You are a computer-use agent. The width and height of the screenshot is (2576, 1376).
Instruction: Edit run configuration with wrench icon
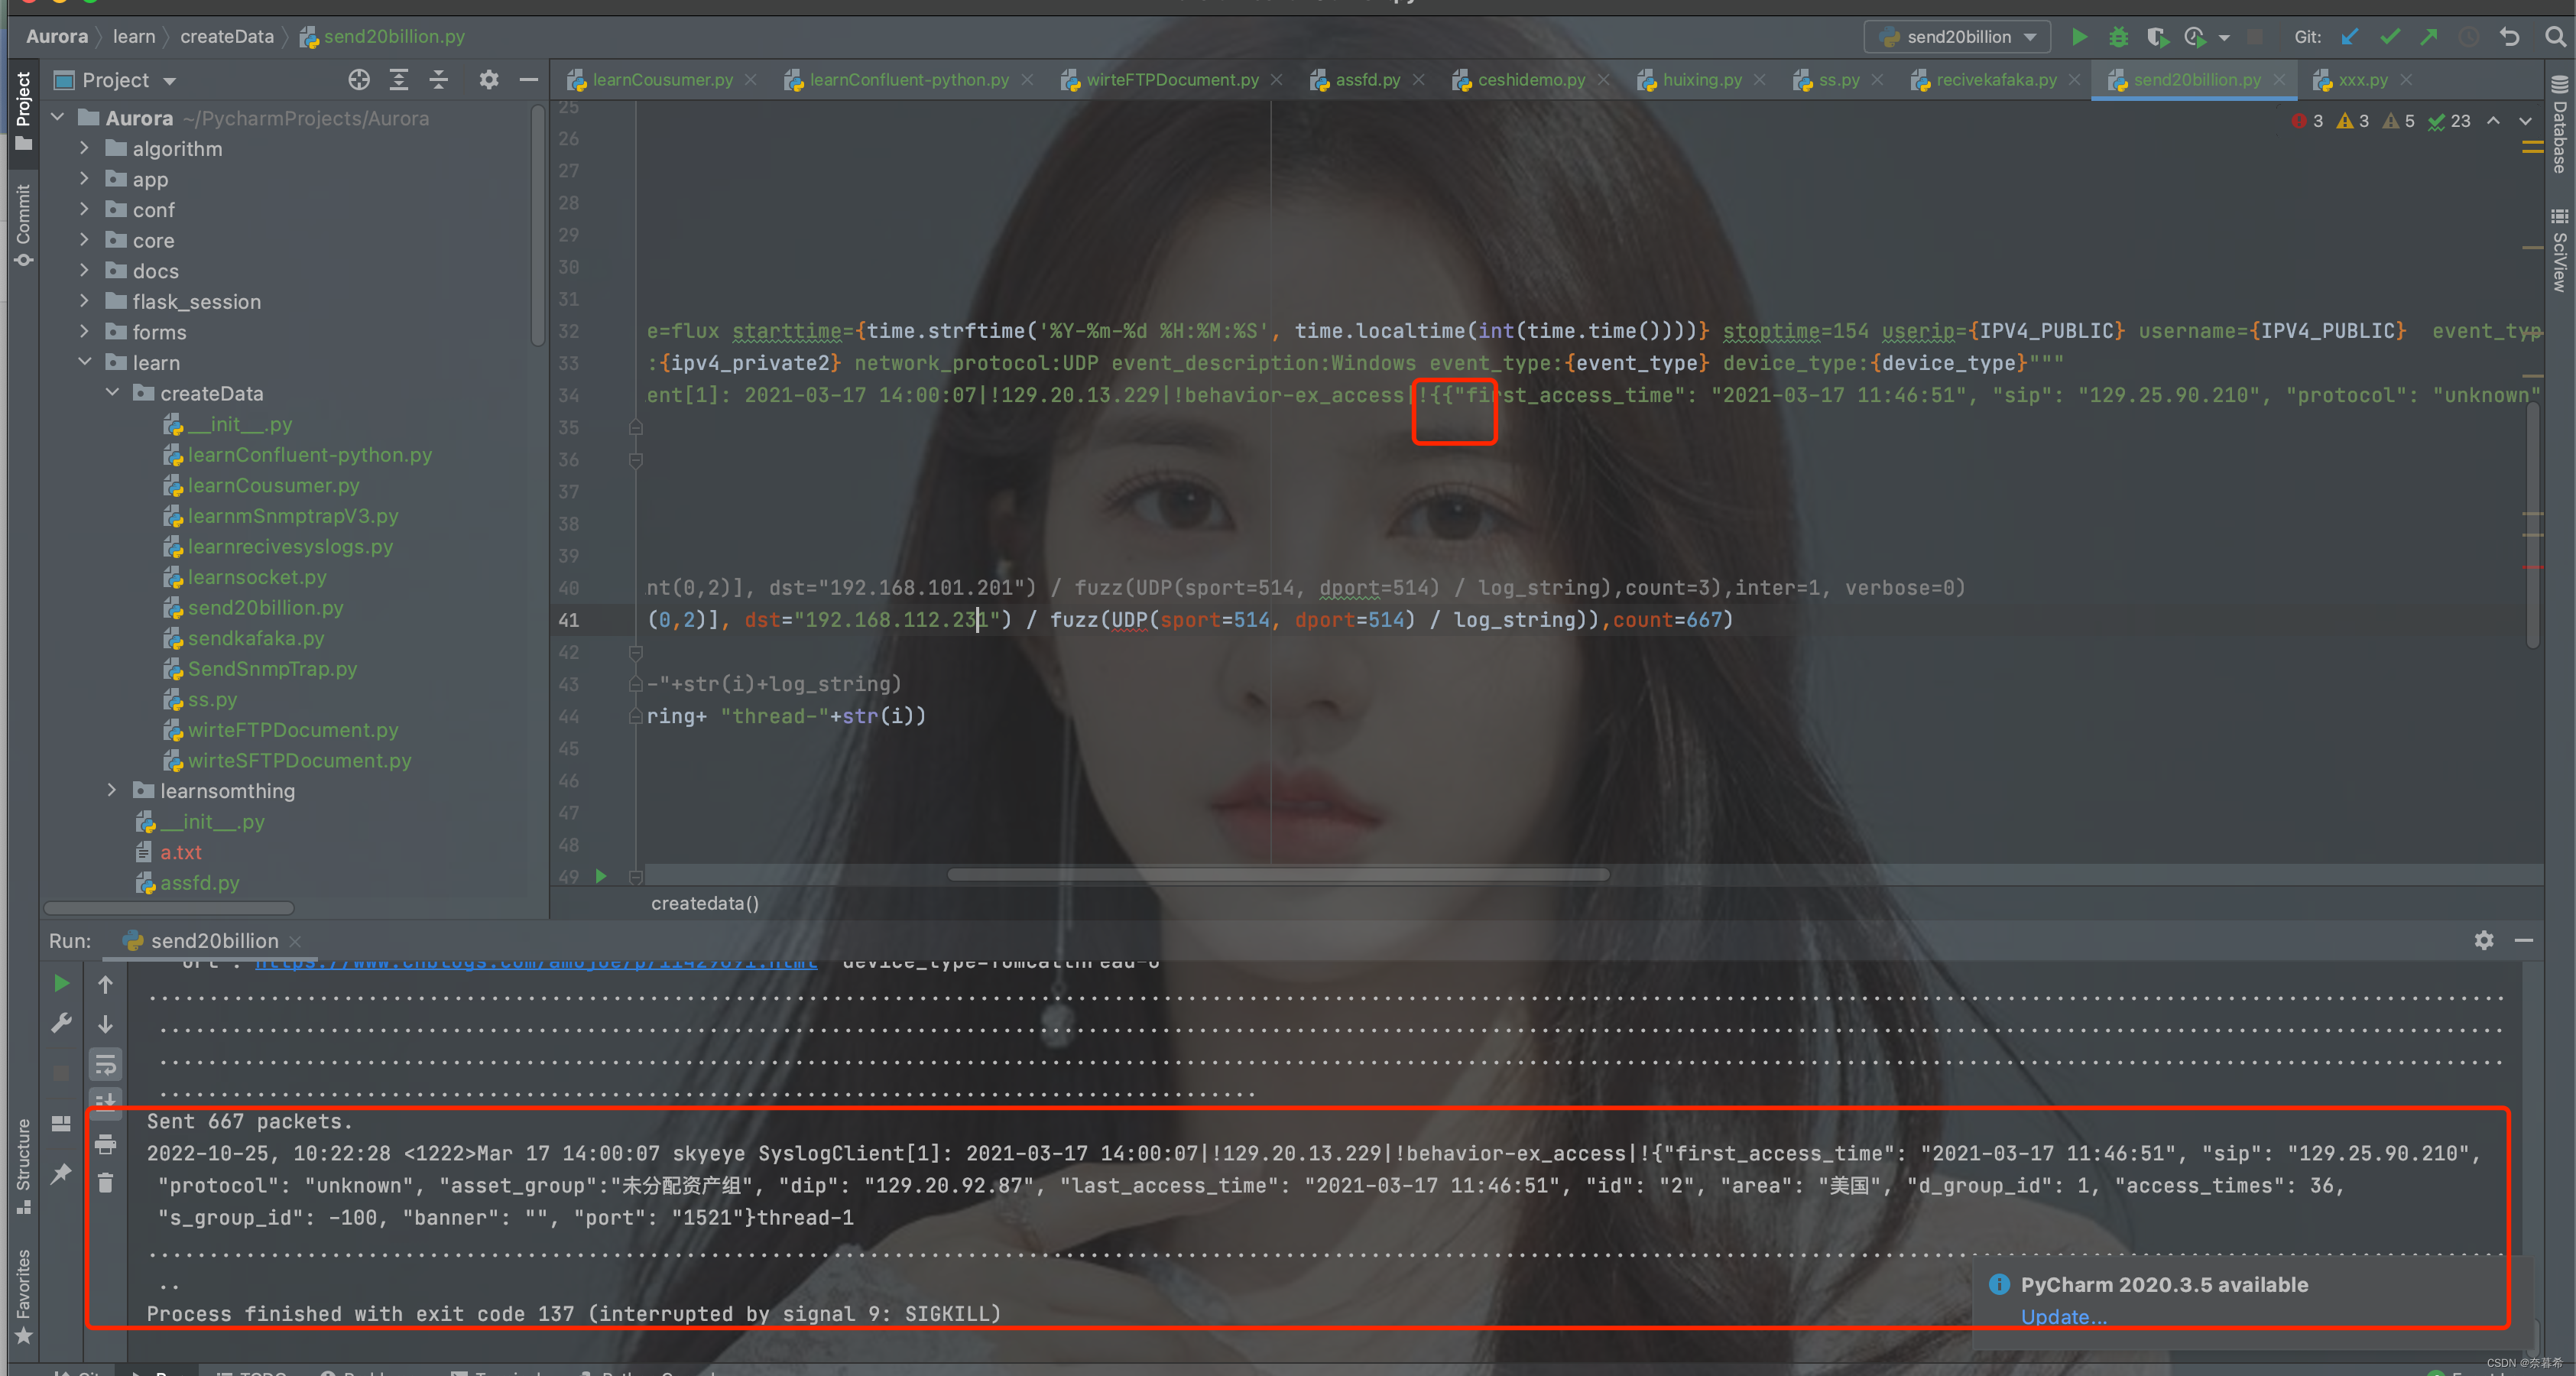(x=61, y=1023)
